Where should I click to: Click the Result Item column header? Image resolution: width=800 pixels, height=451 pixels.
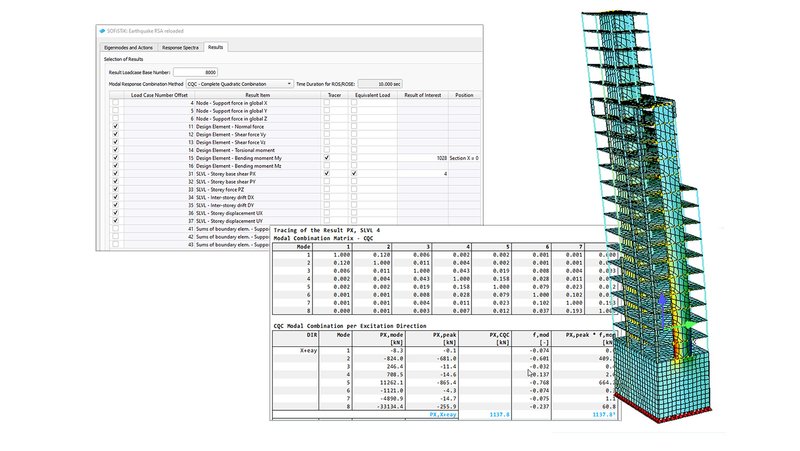pos(258,94)
